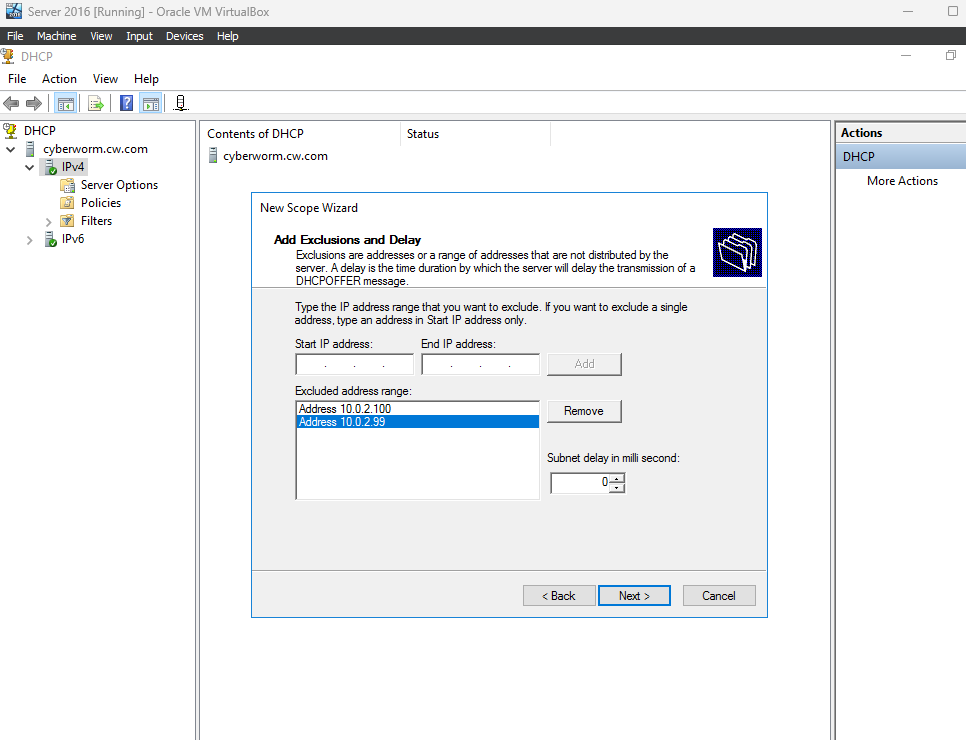Collapse the IPv4 tree node
The width and height of the screenshot is (966, 740).
[x=30, y=167]
